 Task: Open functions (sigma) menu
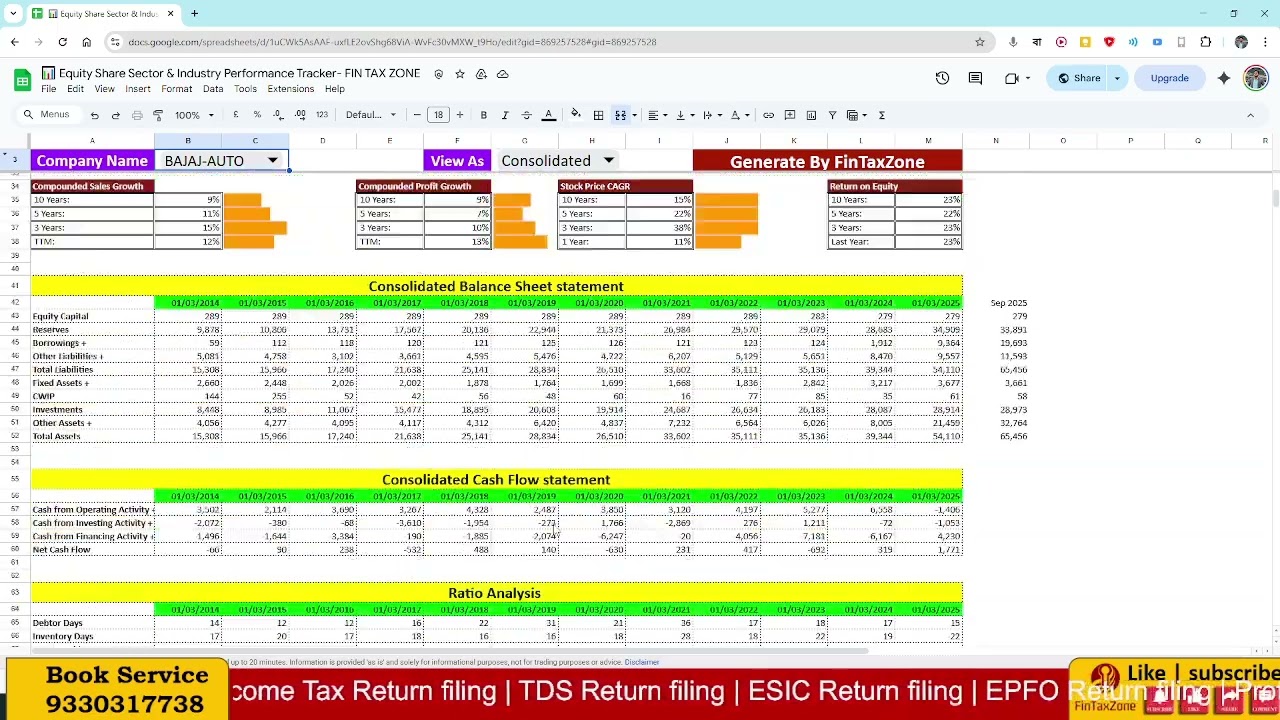click(x=882, y=115)
